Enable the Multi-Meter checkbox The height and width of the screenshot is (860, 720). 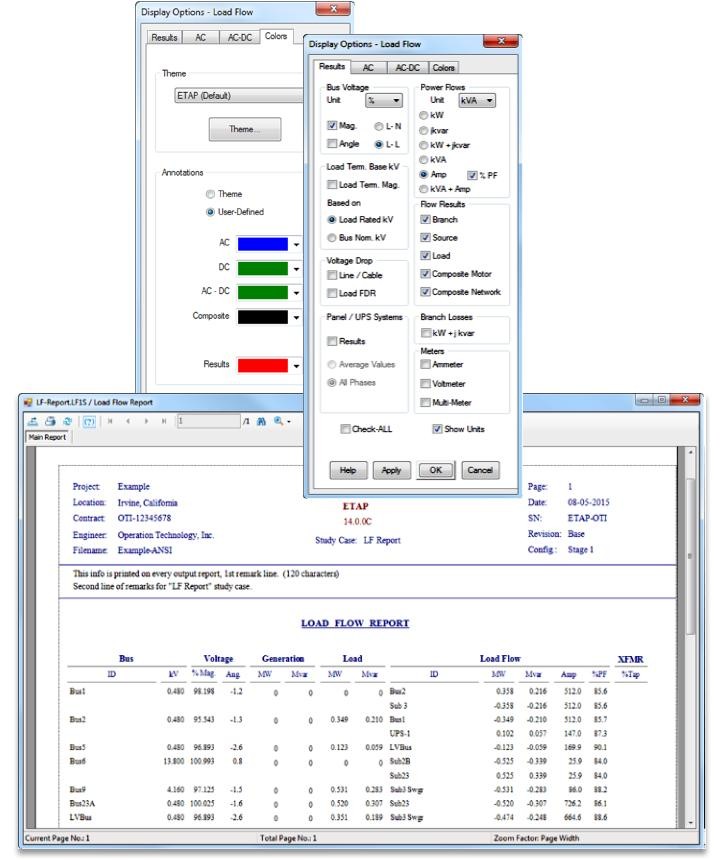(425, 403)
